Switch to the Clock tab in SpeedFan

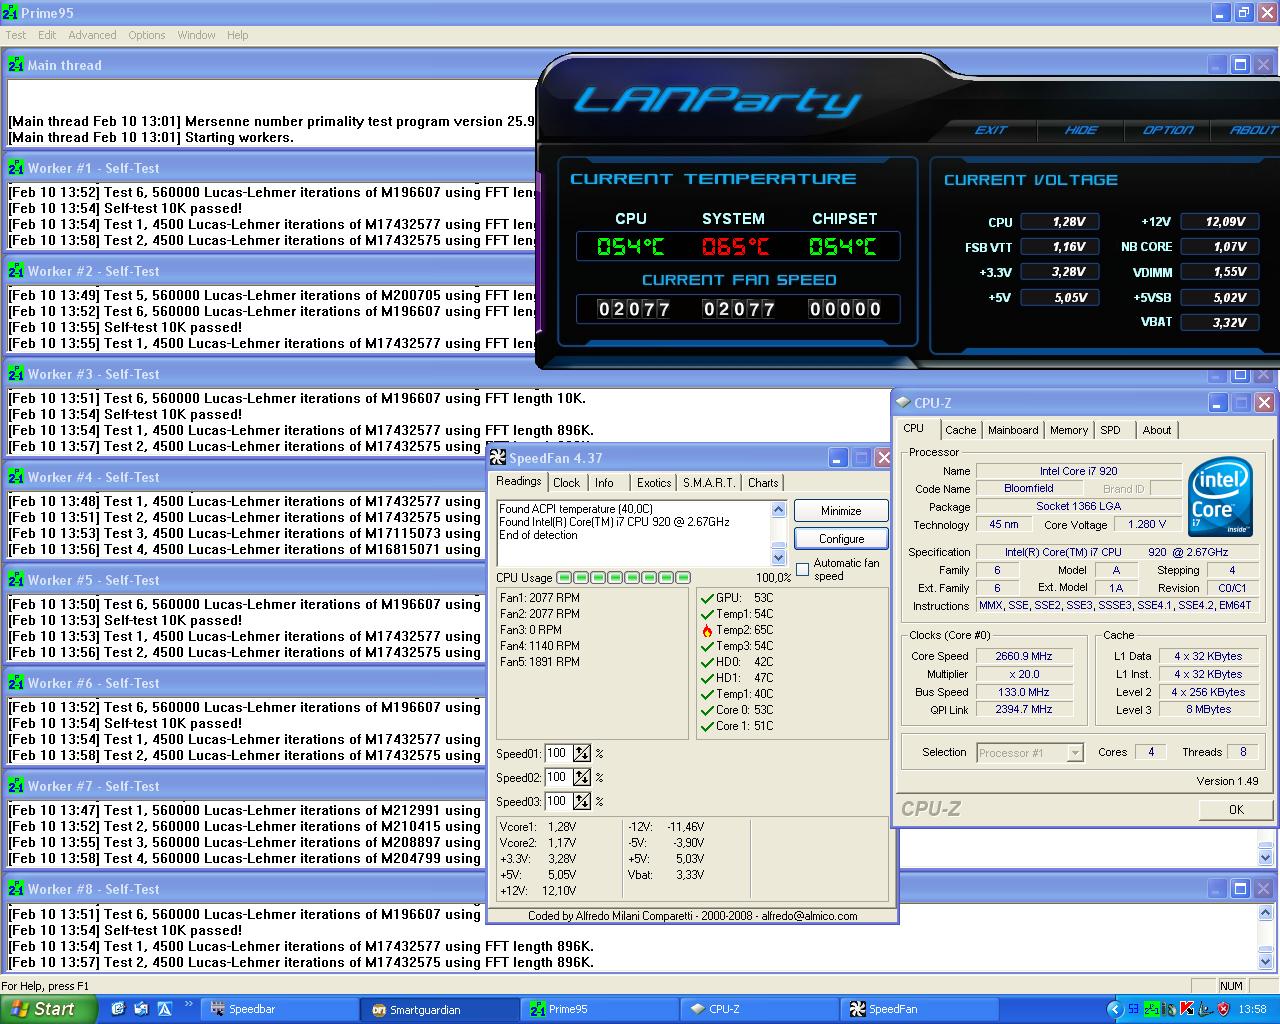coord(566,483)
